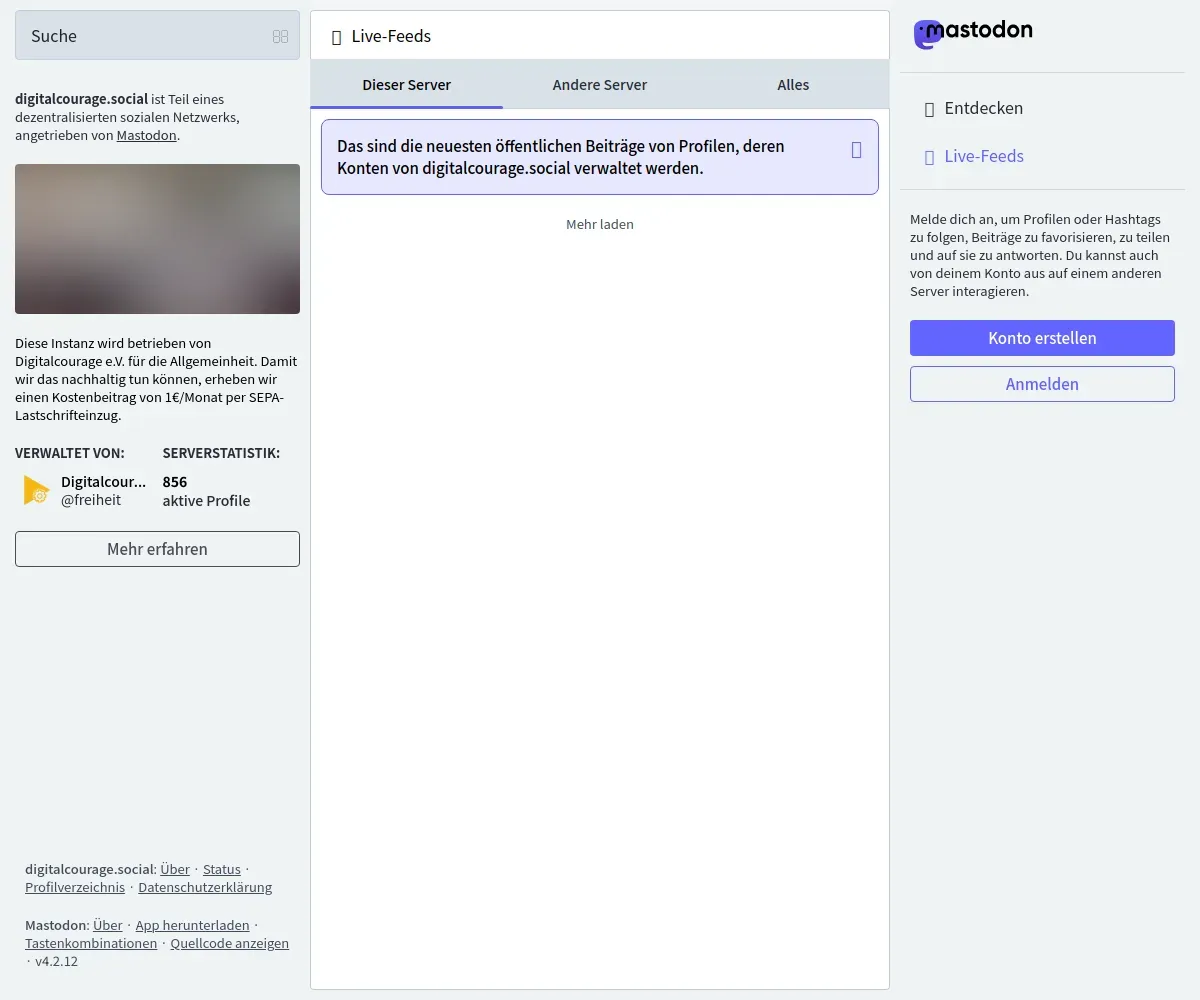Image resolution: width=1200 pixels, height=1000 pixels.
Task: Focus the Suche search field
Action: pos(157,36)
